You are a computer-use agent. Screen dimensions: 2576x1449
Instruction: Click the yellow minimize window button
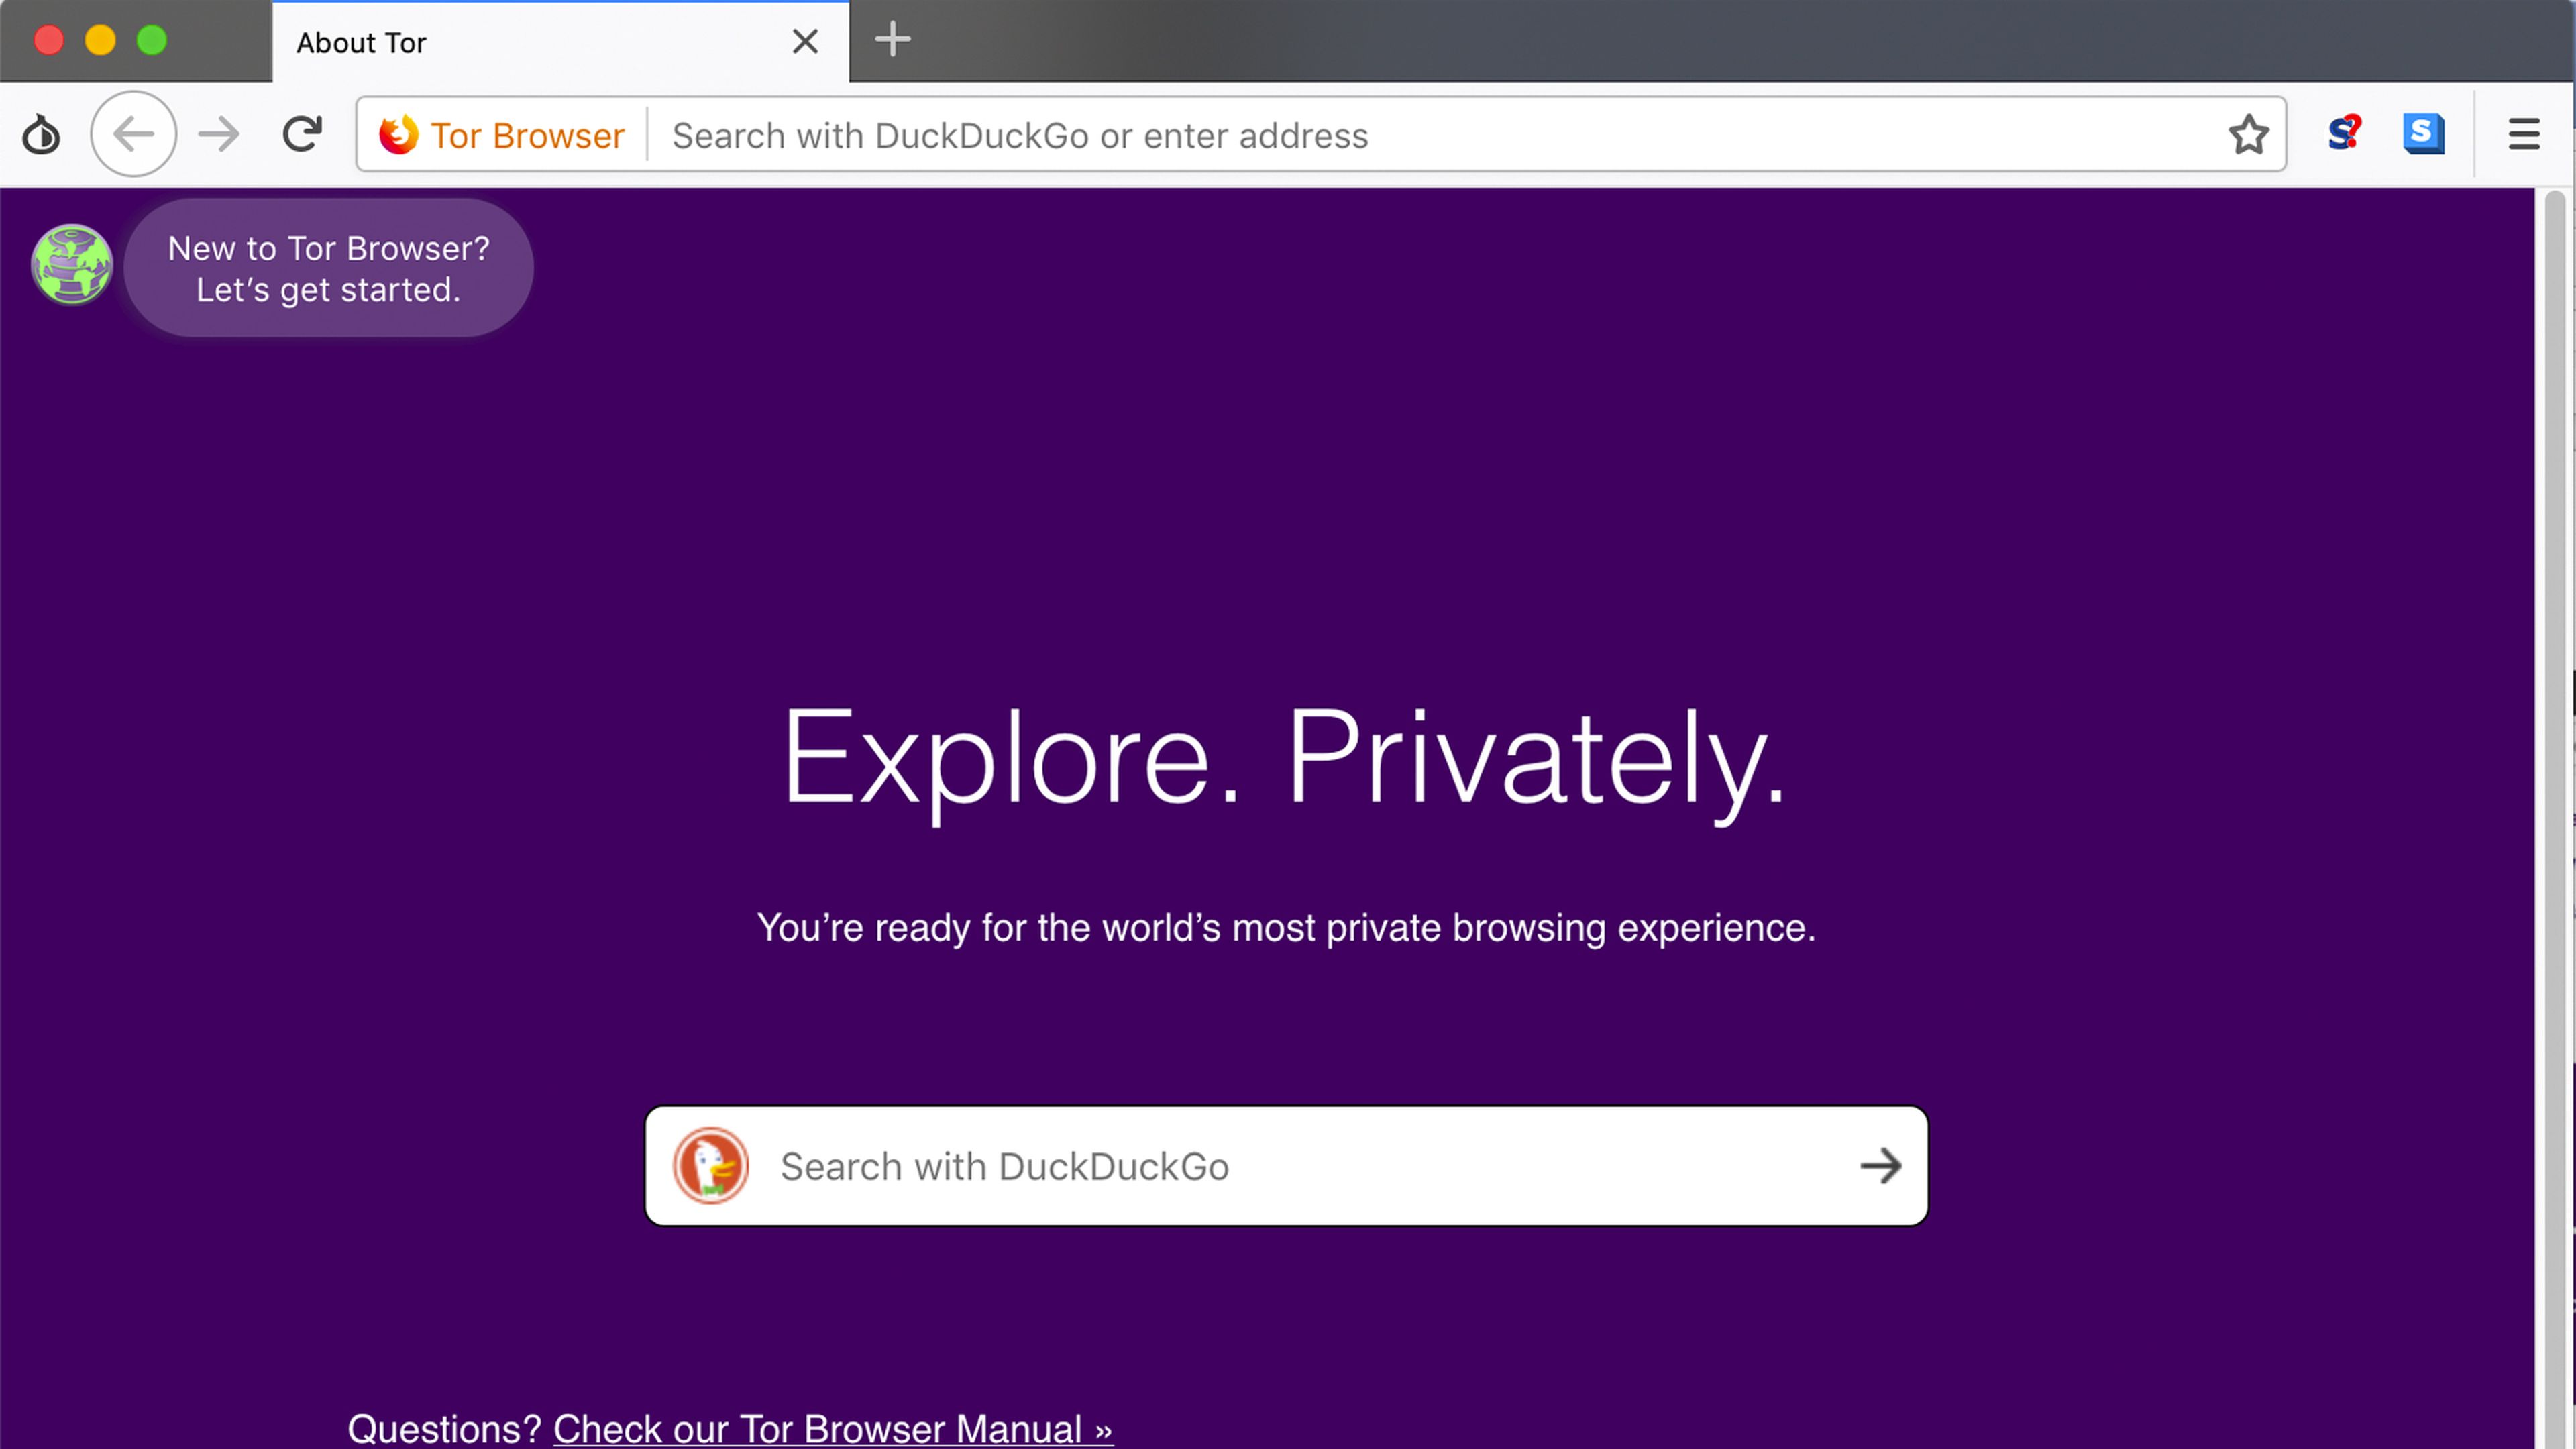pyautogui.click(x=100, y=40)
